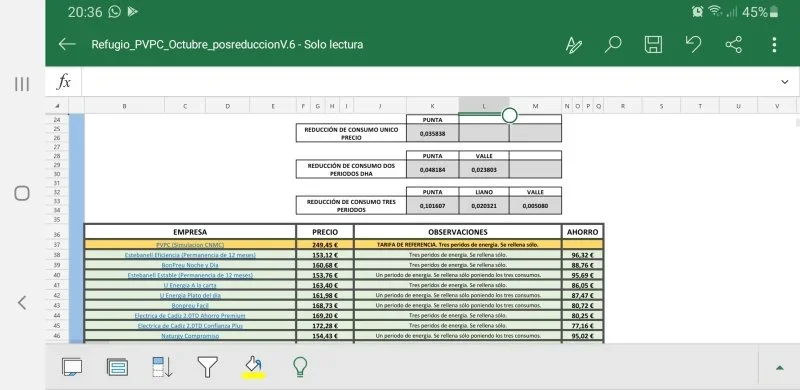Select the 249,45 € price cell
Image resolution: width=800 pixels, height=390 pixels.
point(325,245)
